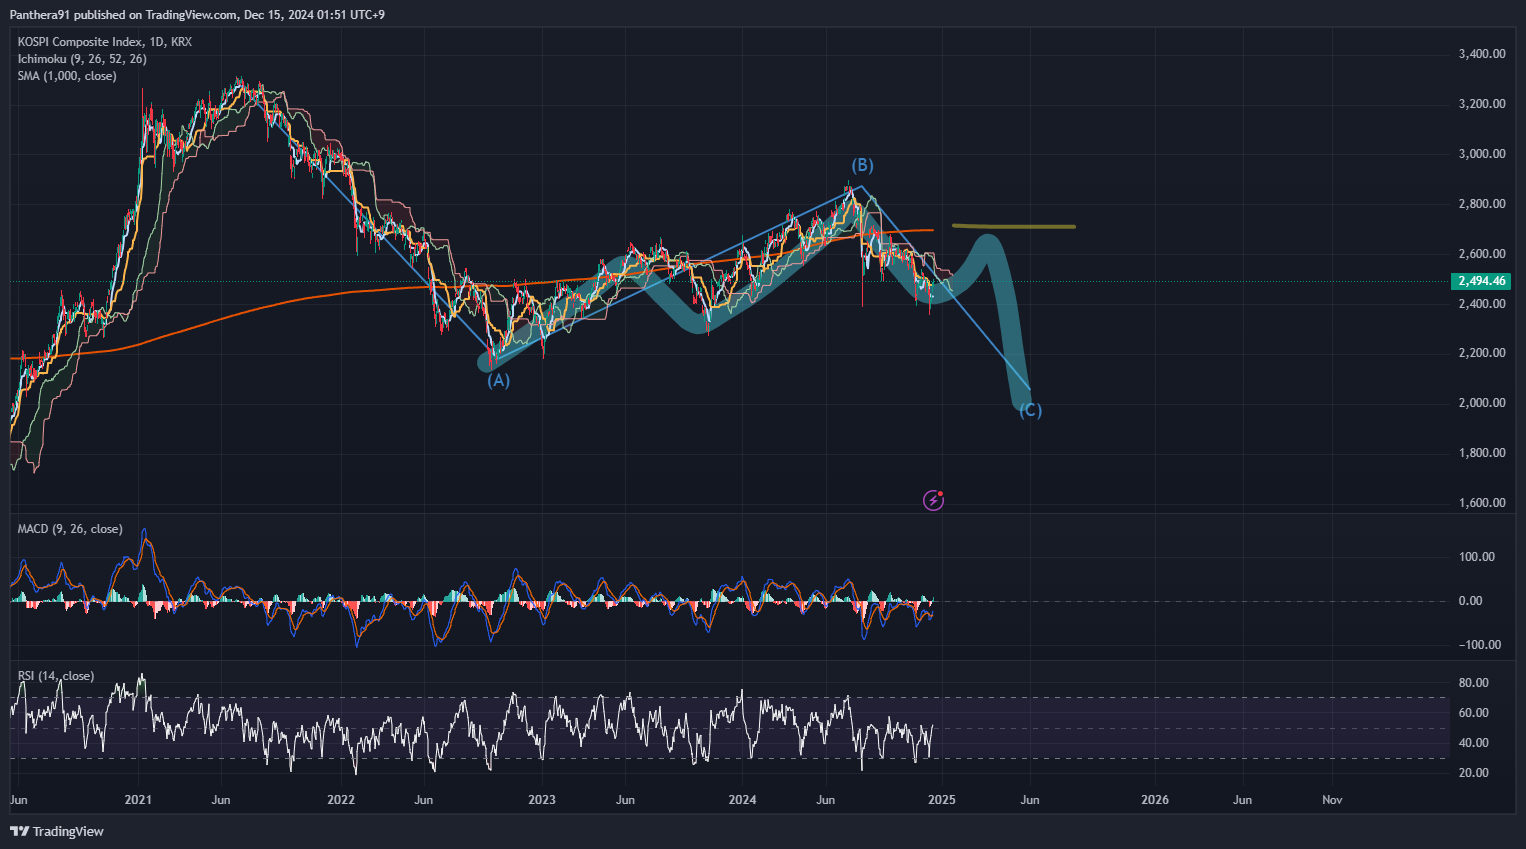The image size is (1526, 849).
Task: Click the 3,400.00 price axis label
Action: 1482,54
